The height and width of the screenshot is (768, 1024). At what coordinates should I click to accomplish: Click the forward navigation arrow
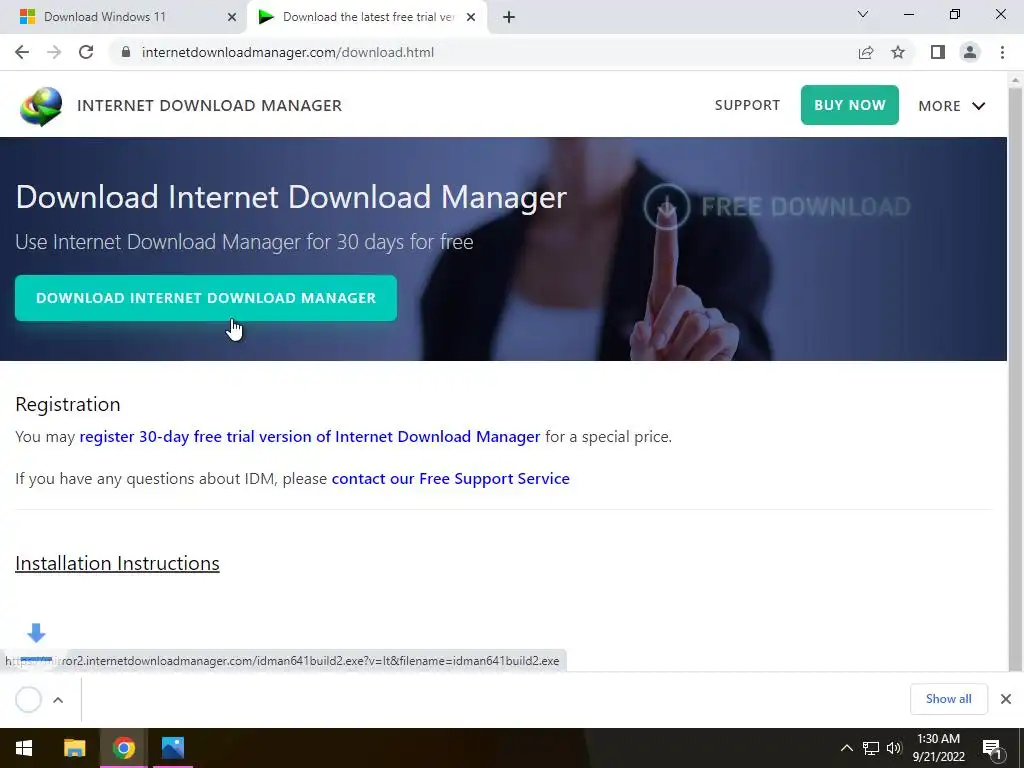(54, 52)
